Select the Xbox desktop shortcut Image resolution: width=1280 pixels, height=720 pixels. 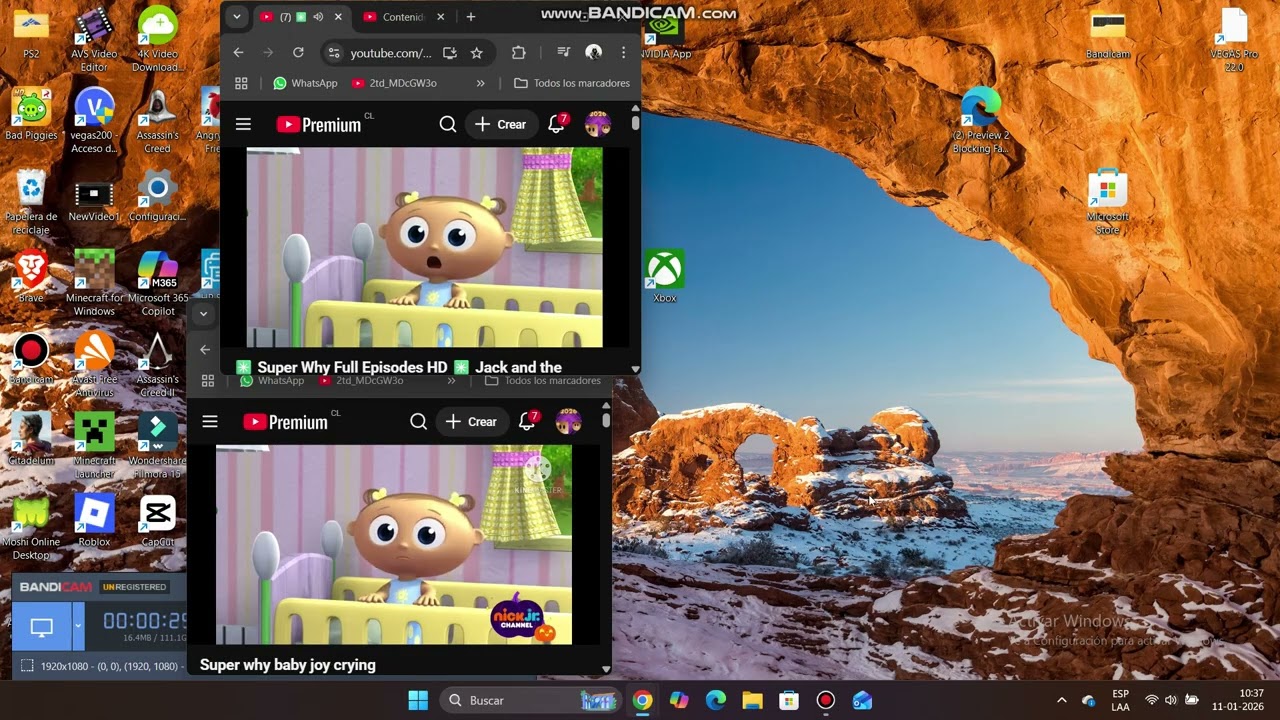coord(665,276)
